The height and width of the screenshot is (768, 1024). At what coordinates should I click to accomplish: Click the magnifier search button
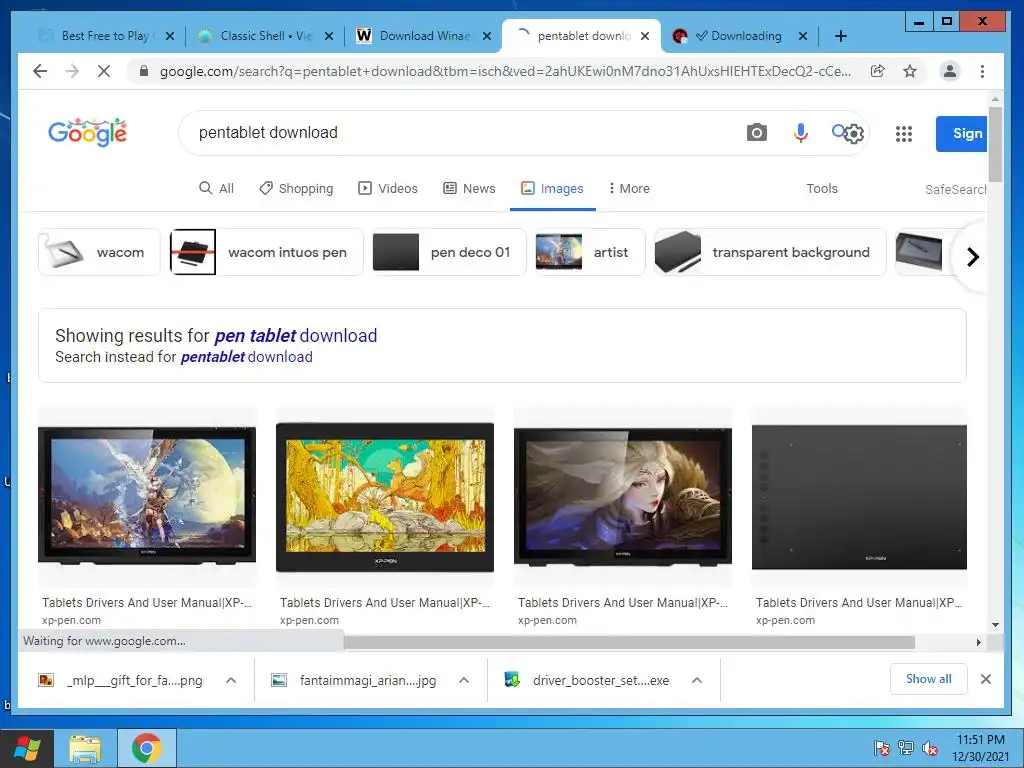(839, 132)
